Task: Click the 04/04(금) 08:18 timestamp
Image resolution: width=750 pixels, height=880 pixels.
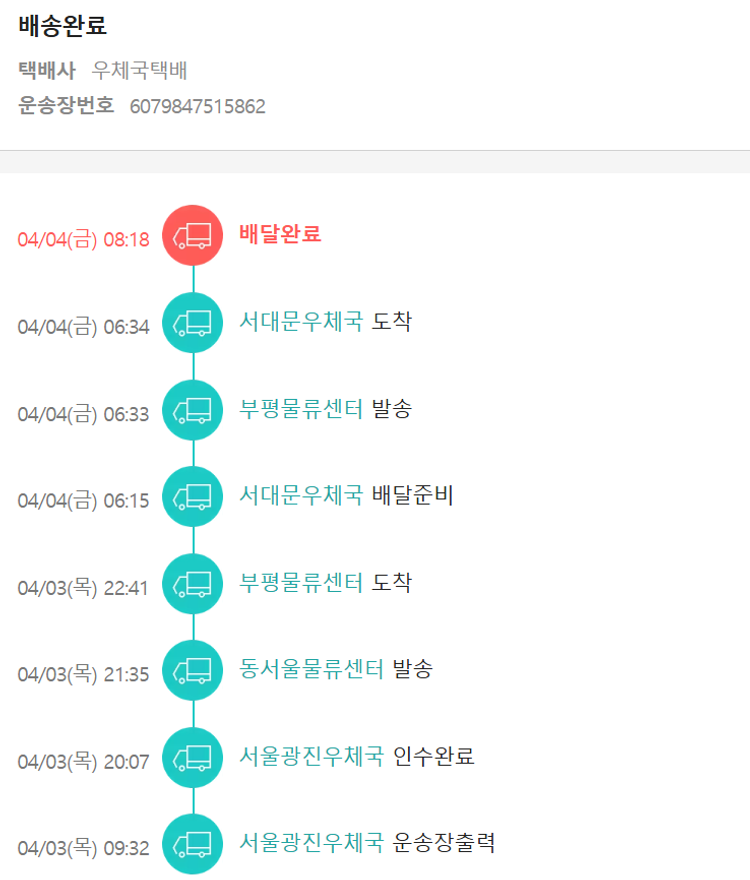Action: (x=83, y=240)
